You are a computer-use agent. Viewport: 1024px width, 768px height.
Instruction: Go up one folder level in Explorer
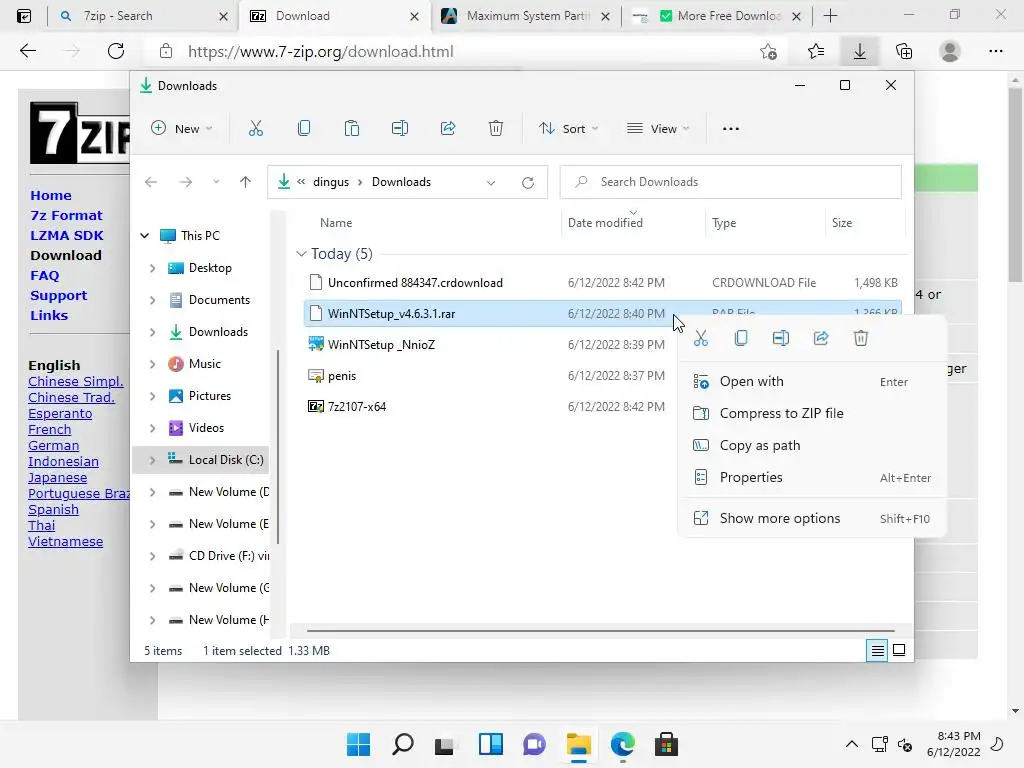pos(245,182)
